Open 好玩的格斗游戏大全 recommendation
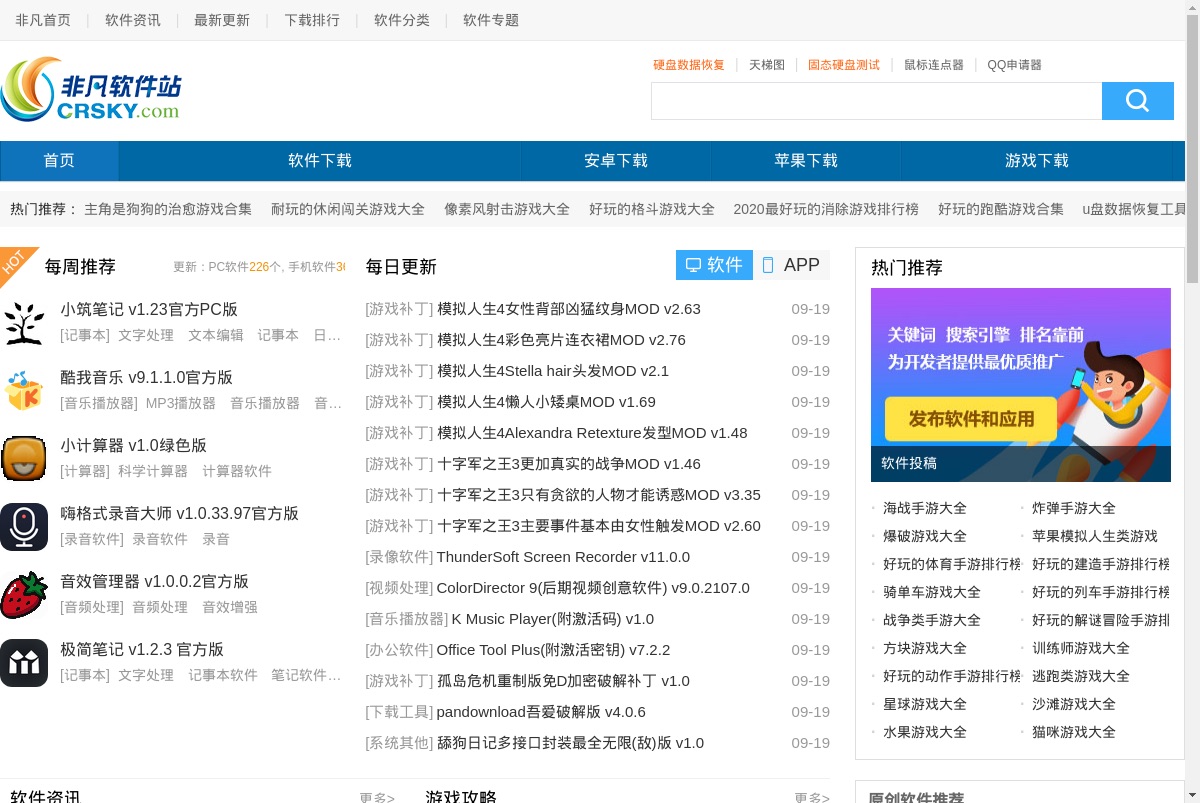This screenshot has width=1200, height=803. [652, 209]
